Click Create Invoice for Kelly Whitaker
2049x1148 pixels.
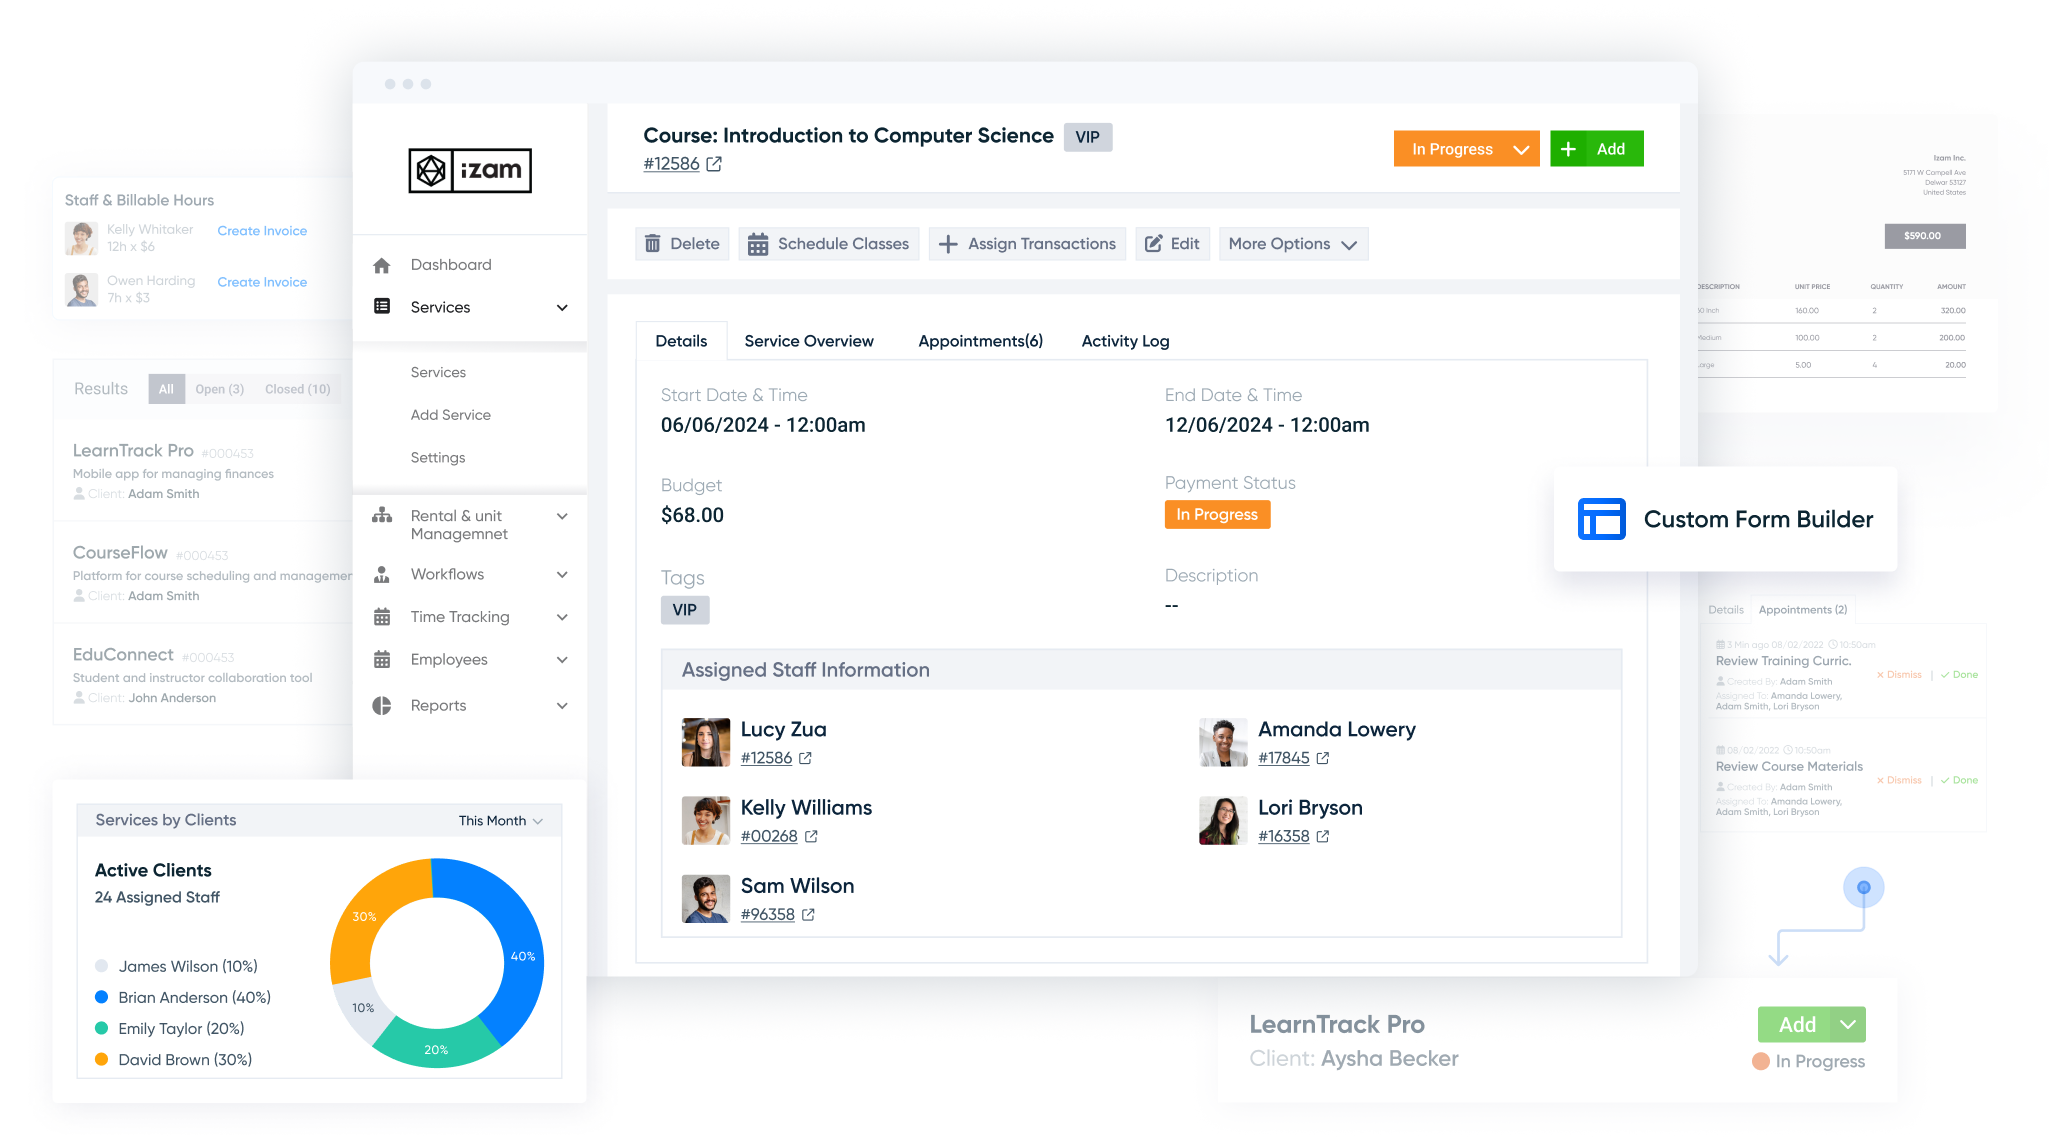click(261, 230)
